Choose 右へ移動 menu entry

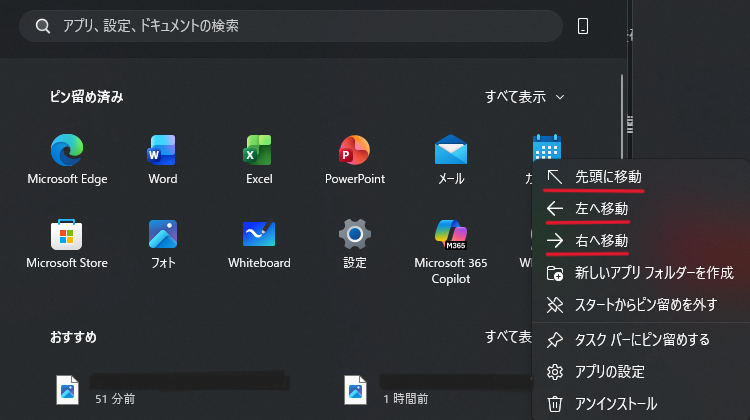(641, 241)
